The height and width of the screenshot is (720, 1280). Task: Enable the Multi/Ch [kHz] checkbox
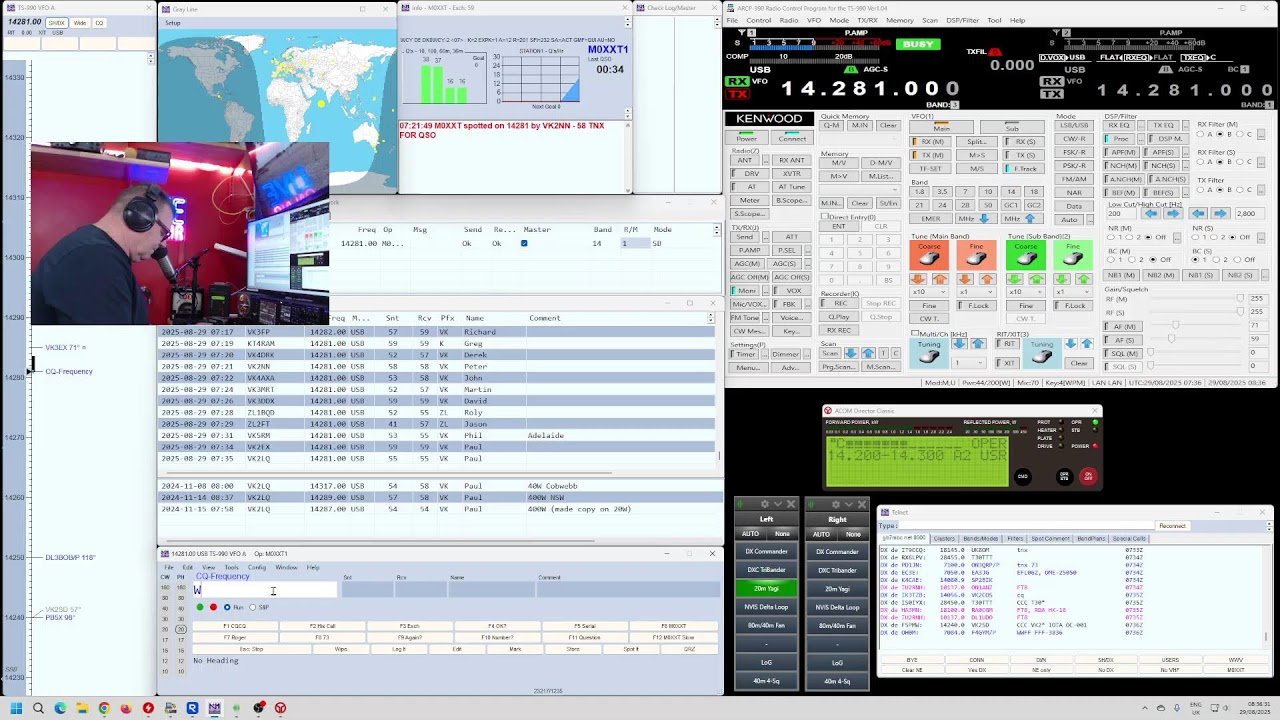click(914, 333)
